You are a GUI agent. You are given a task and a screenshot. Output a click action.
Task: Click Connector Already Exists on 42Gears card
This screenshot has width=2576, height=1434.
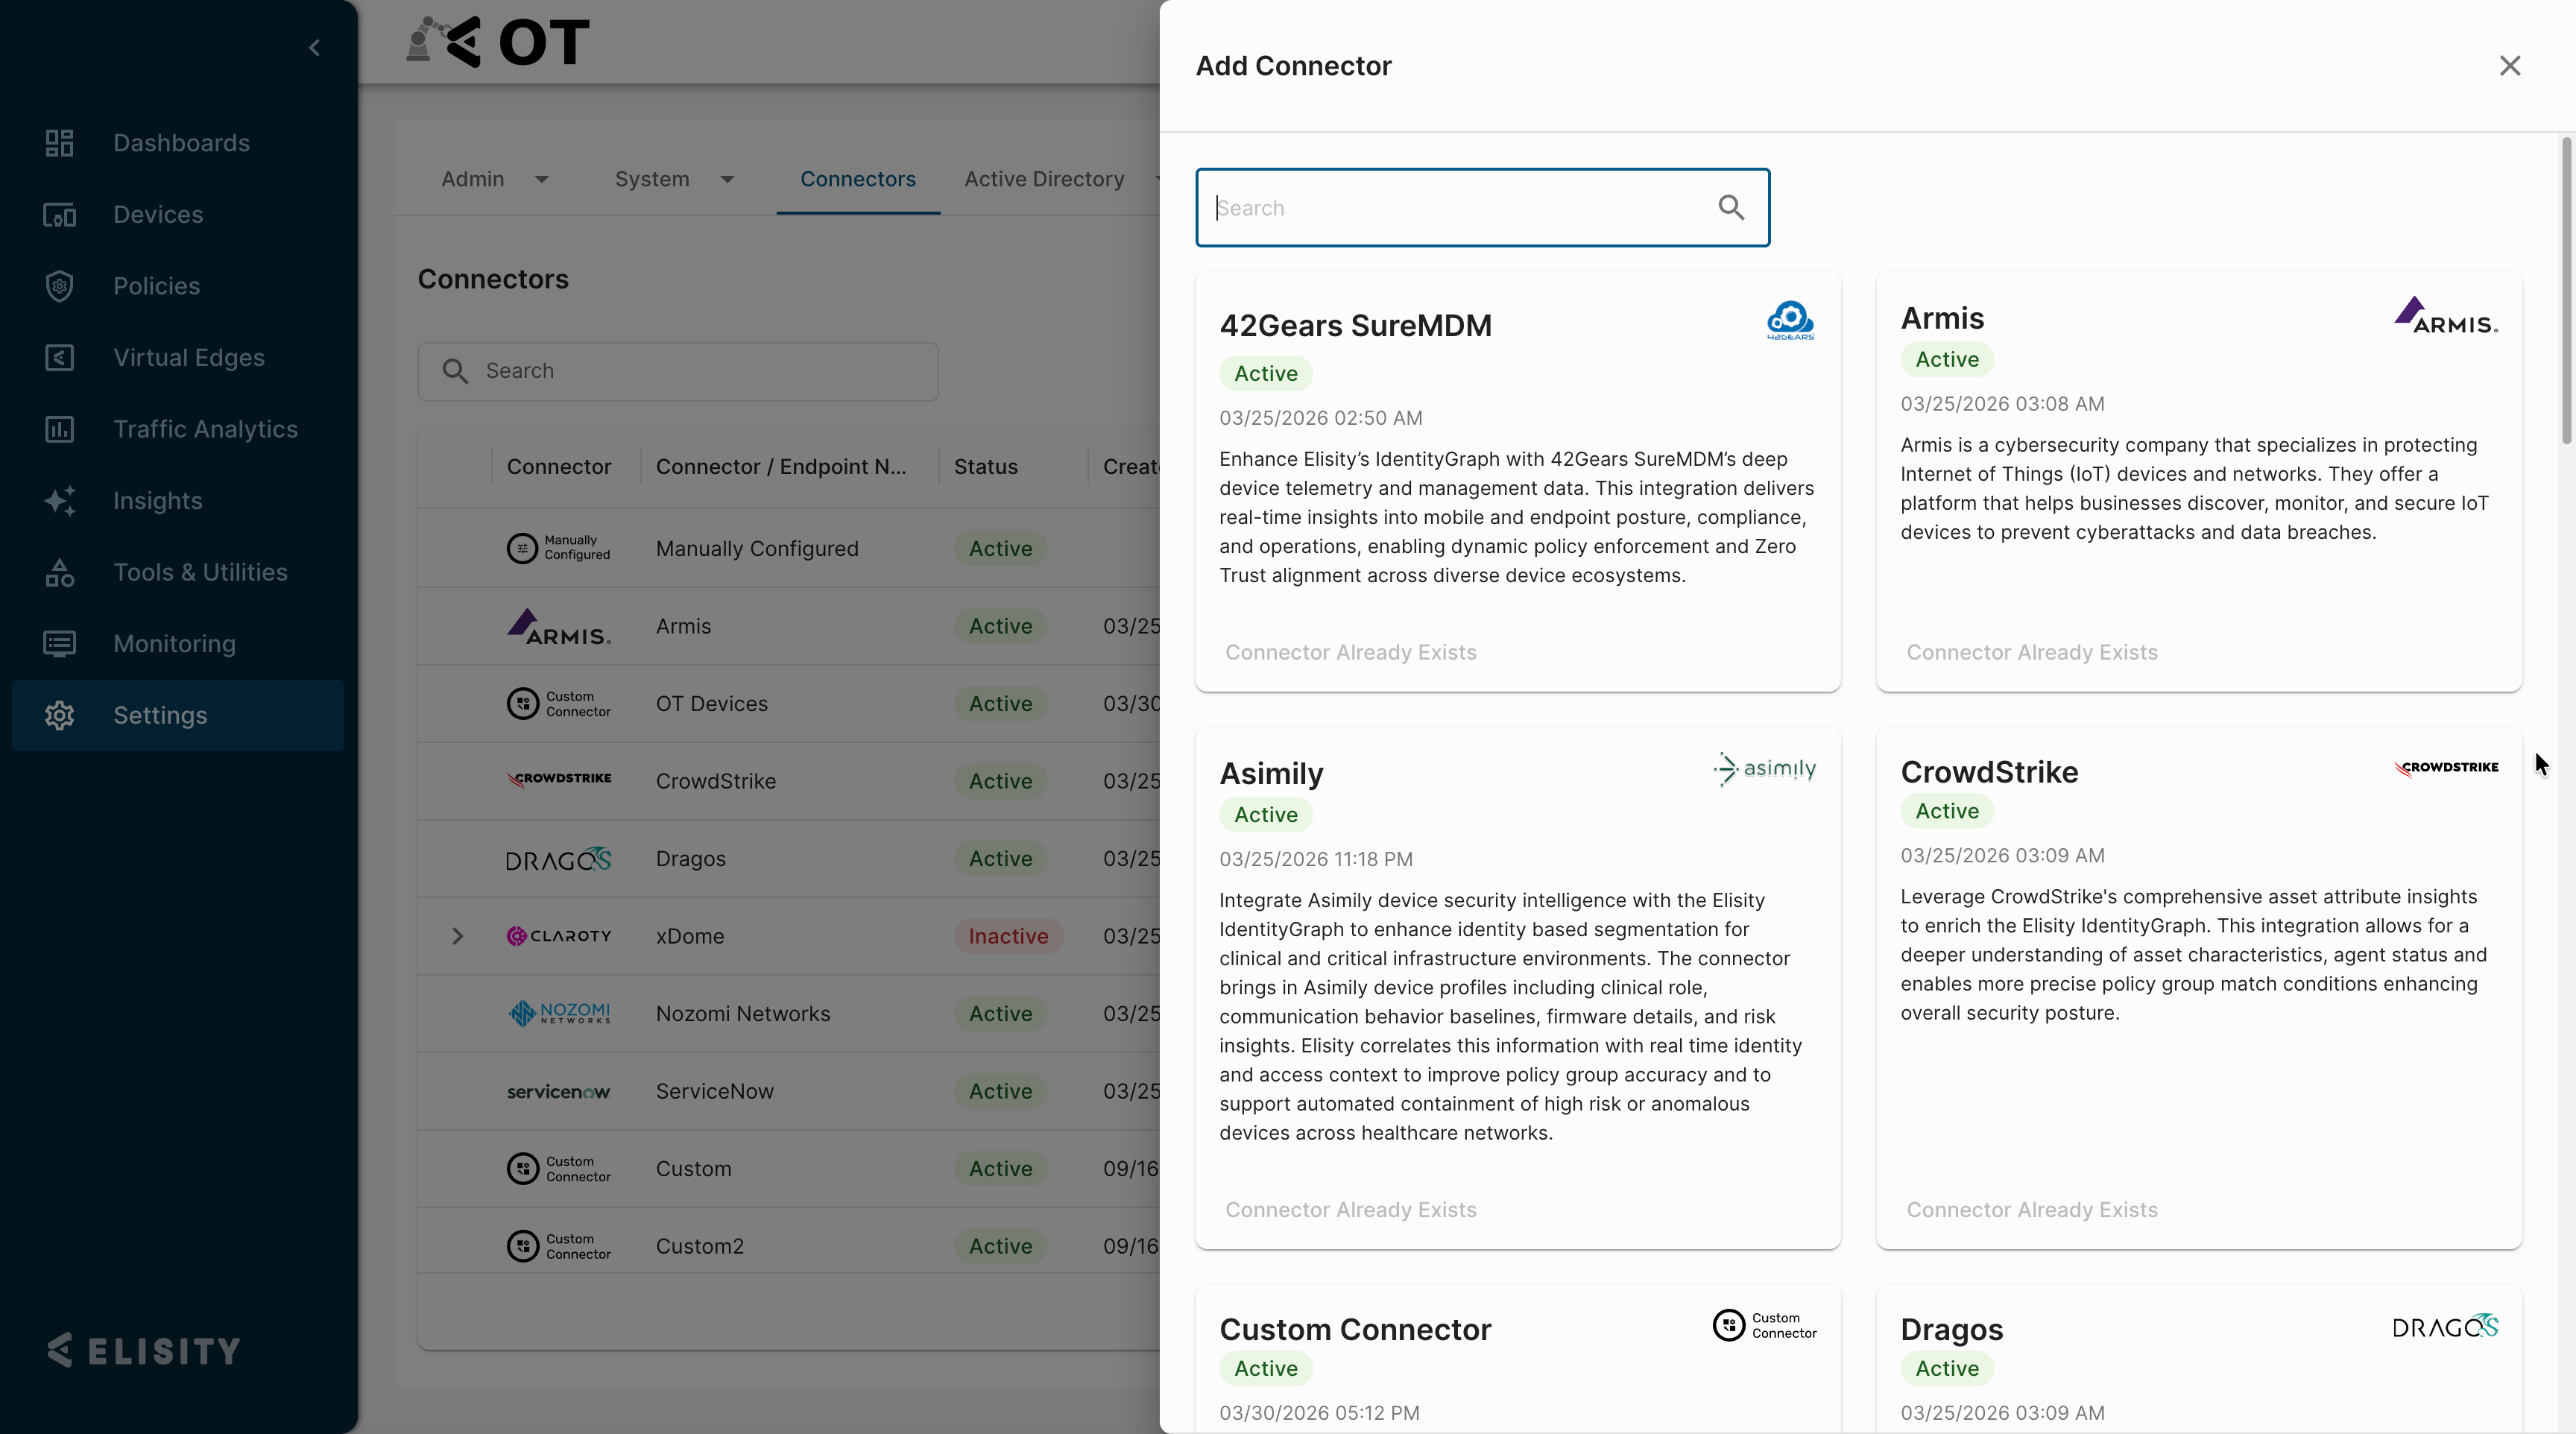point(1350,652)
